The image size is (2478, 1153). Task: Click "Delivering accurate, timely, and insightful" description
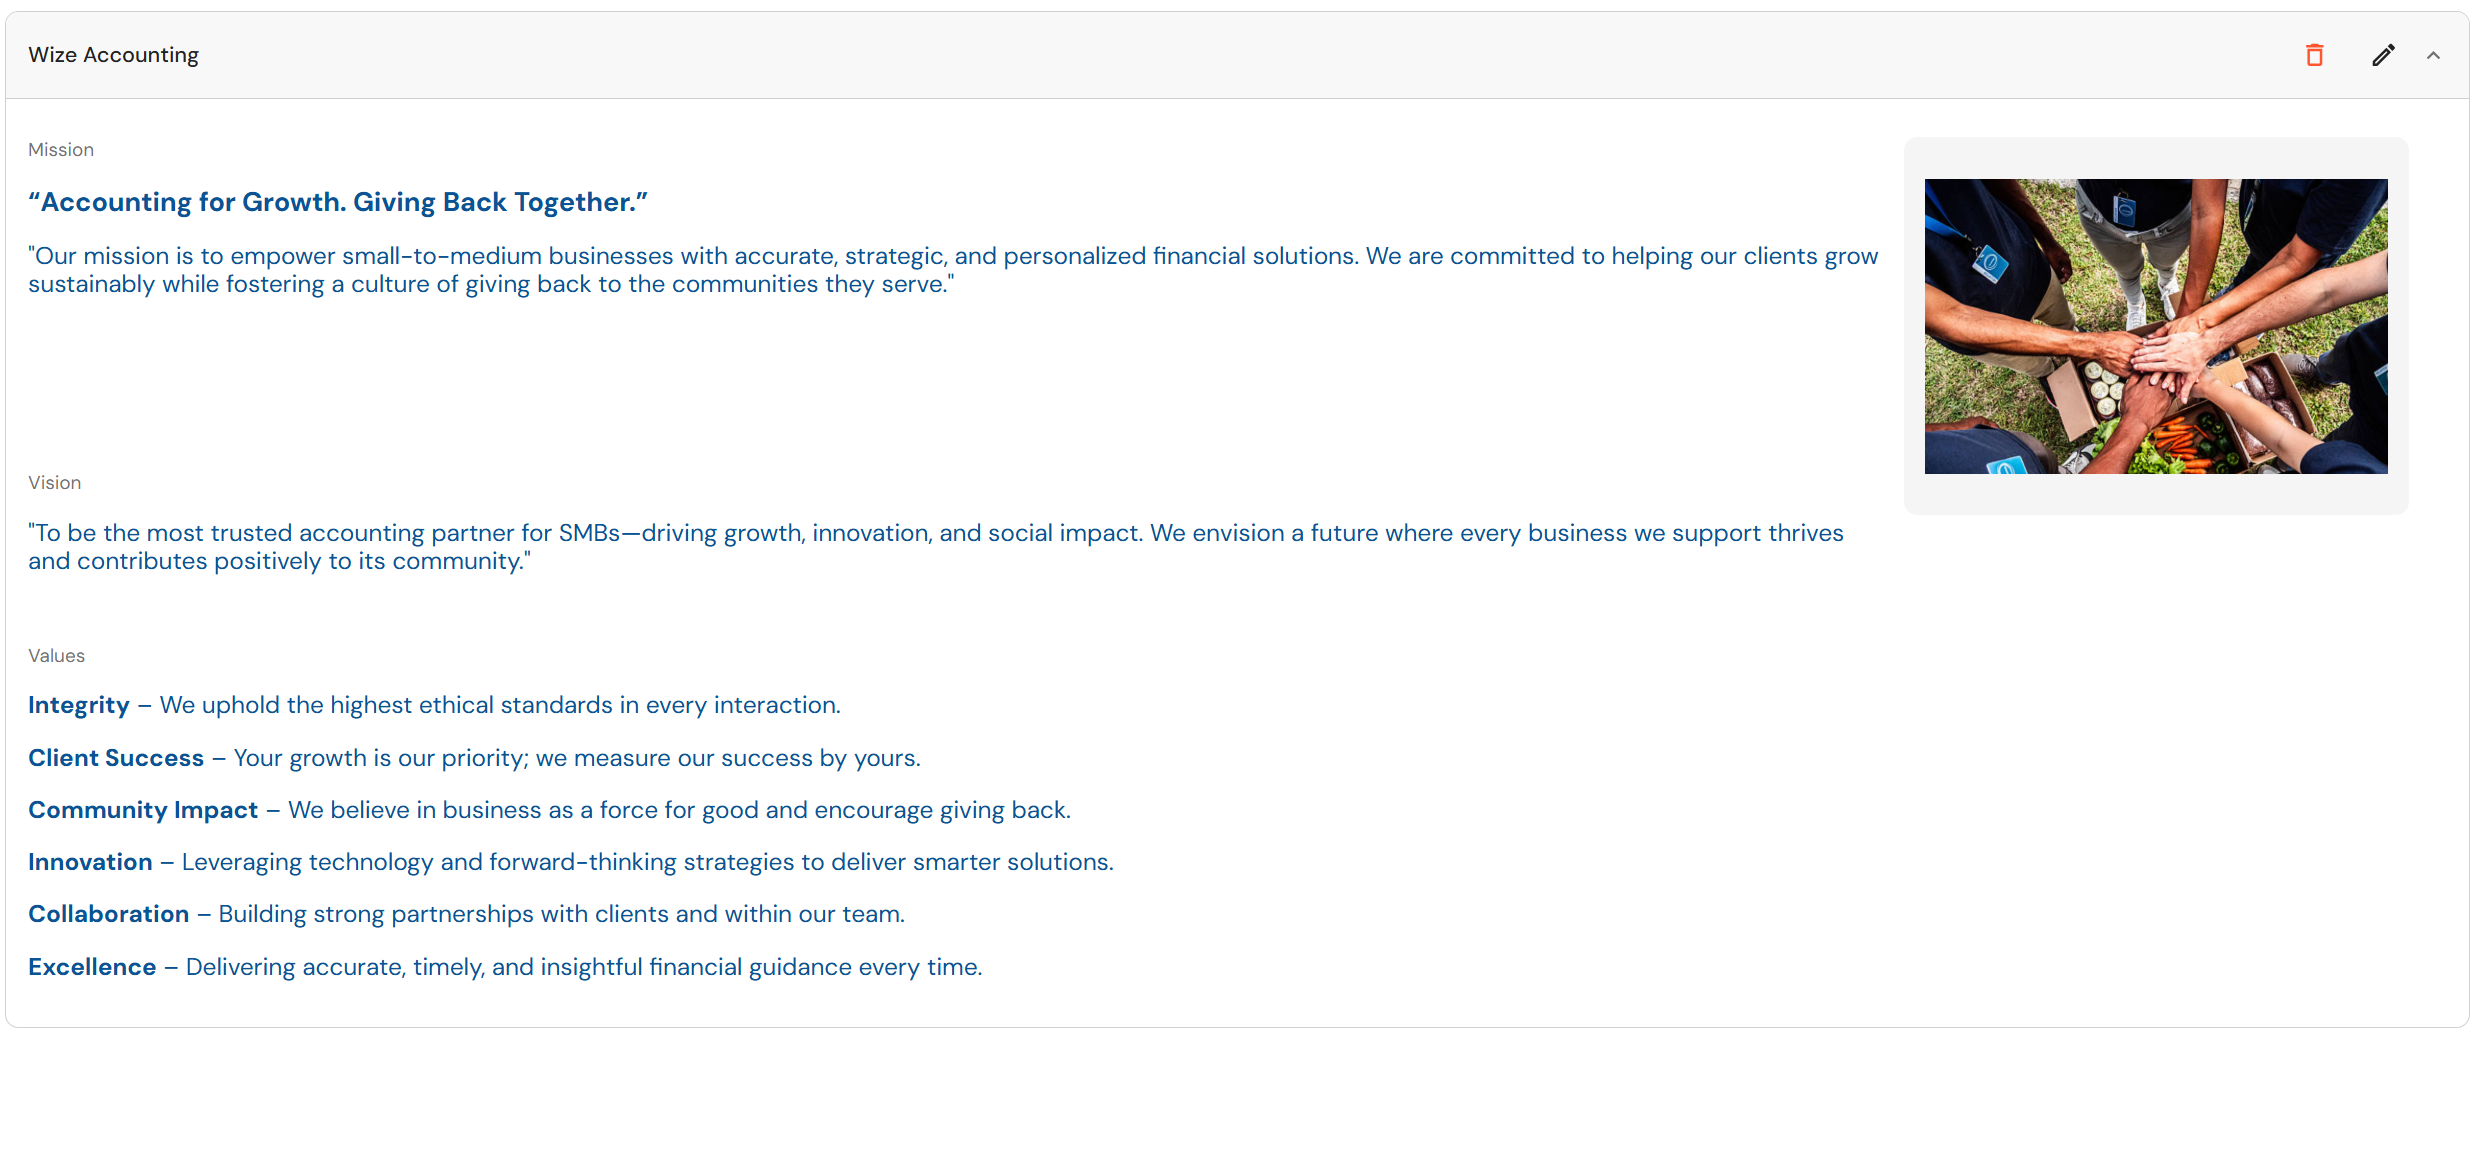click(584, 967)
